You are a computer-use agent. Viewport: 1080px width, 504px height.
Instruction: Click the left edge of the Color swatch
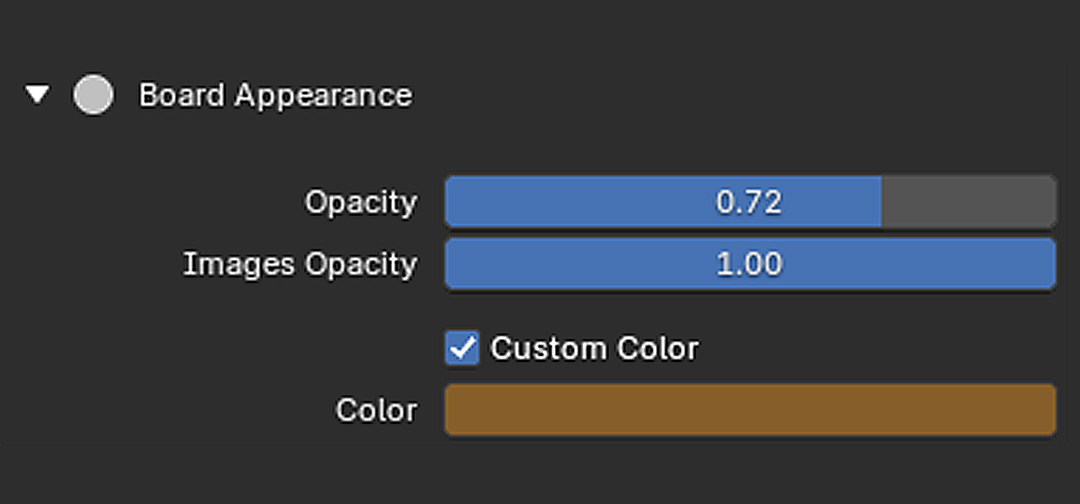pos(455,410)
